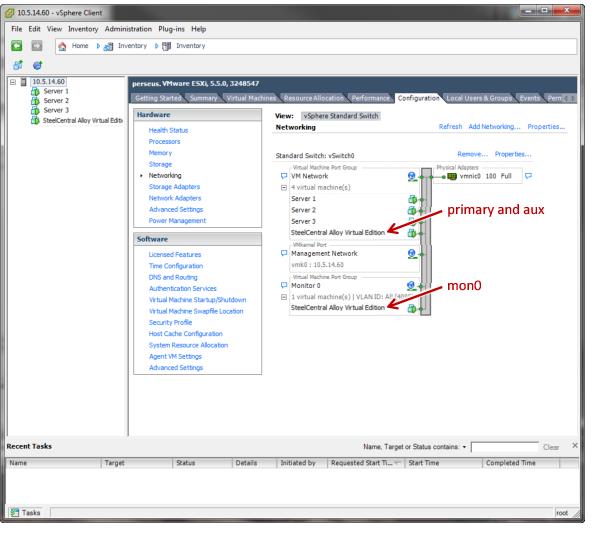Screen dimensions: 613x536
Task: Select Server 3 VM in inventory tree
Action: point(56,110)
